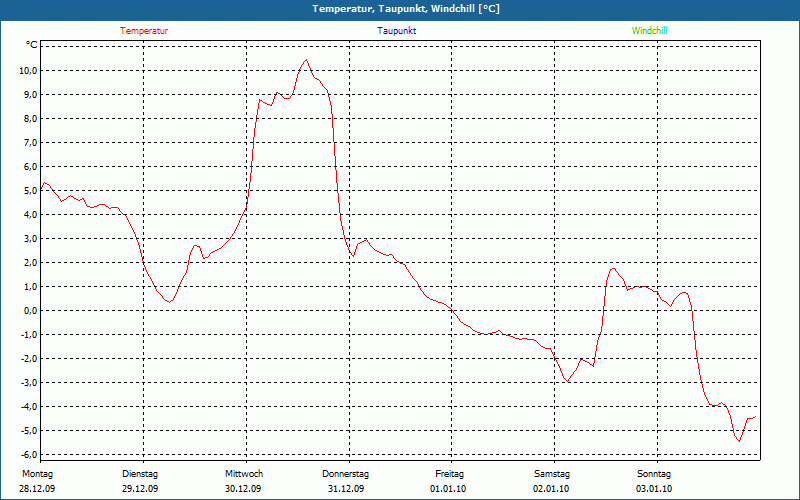
Task: Click the curve's lowest point near -5.5 on Sunday
Action: pos(739,441)
